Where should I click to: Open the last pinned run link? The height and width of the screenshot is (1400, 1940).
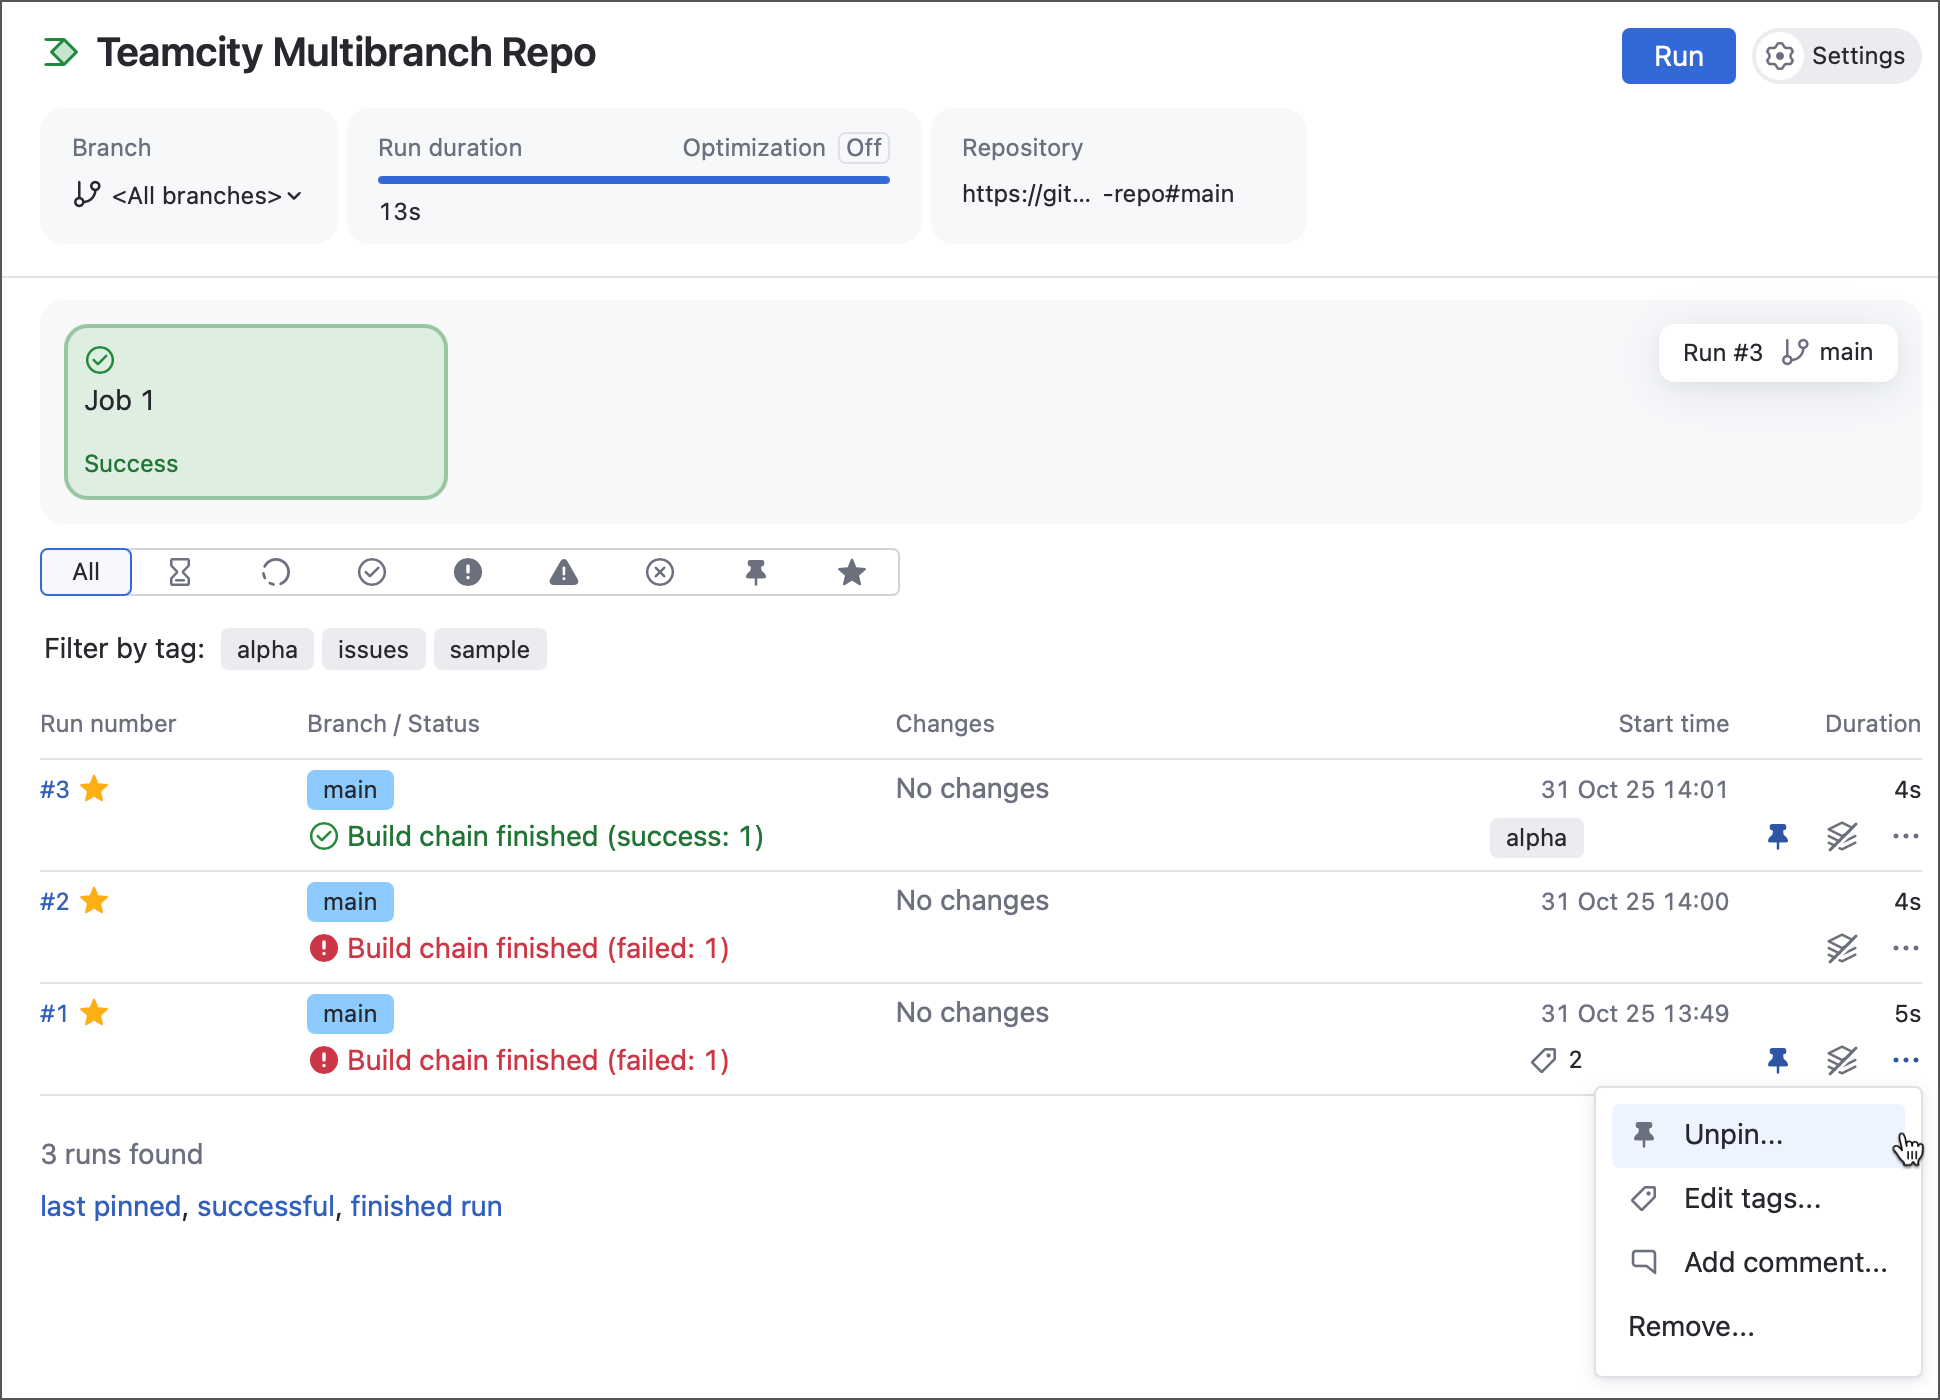point(110,1206)
